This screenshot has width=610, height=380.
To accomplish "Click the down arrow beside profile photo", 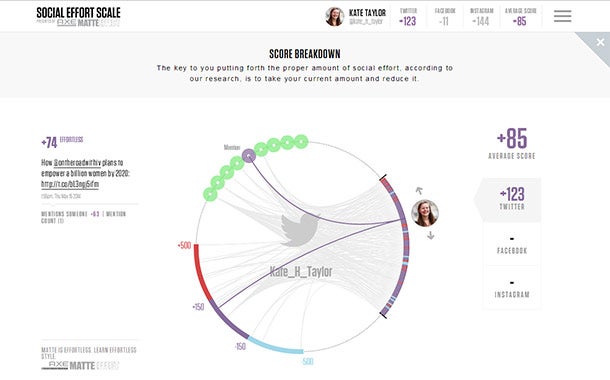I will 431,235.
